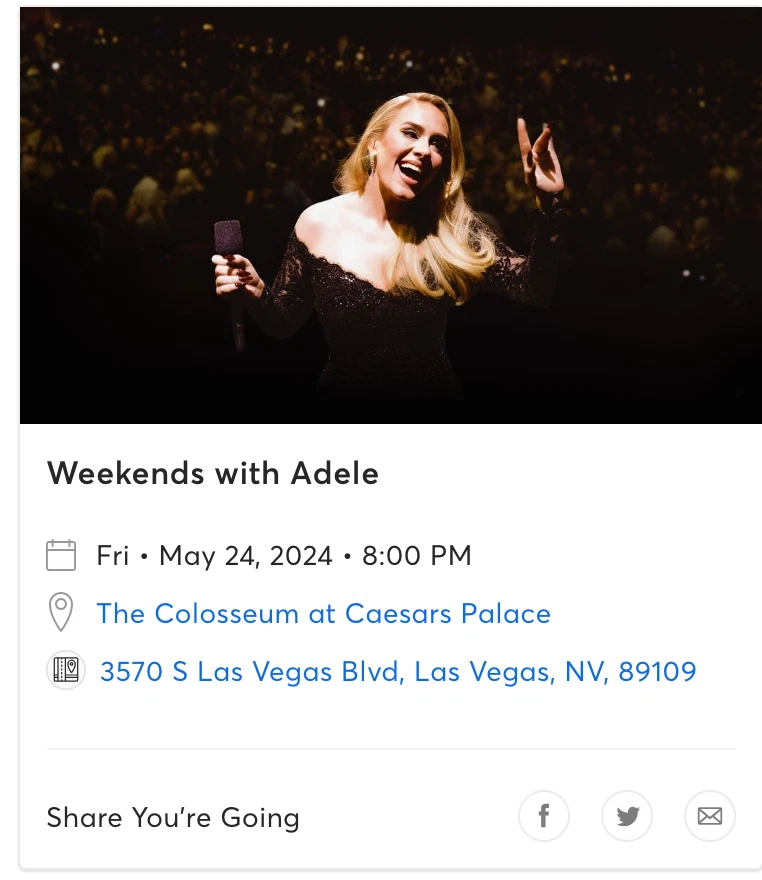
Task: Share the event via Twitter icon
Action: click(x=626, y=815)
